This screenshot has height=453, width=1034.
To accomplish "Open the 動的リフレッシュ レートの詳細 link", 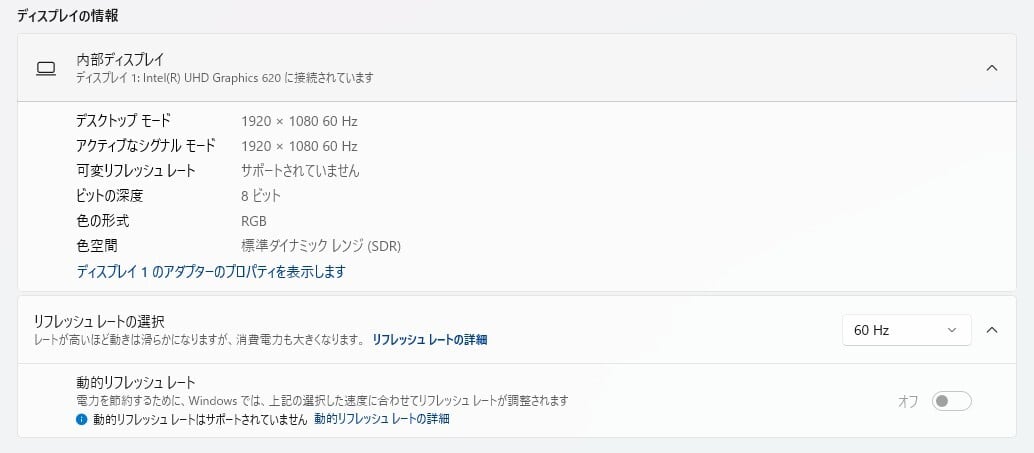I will [x=381, y=419].
